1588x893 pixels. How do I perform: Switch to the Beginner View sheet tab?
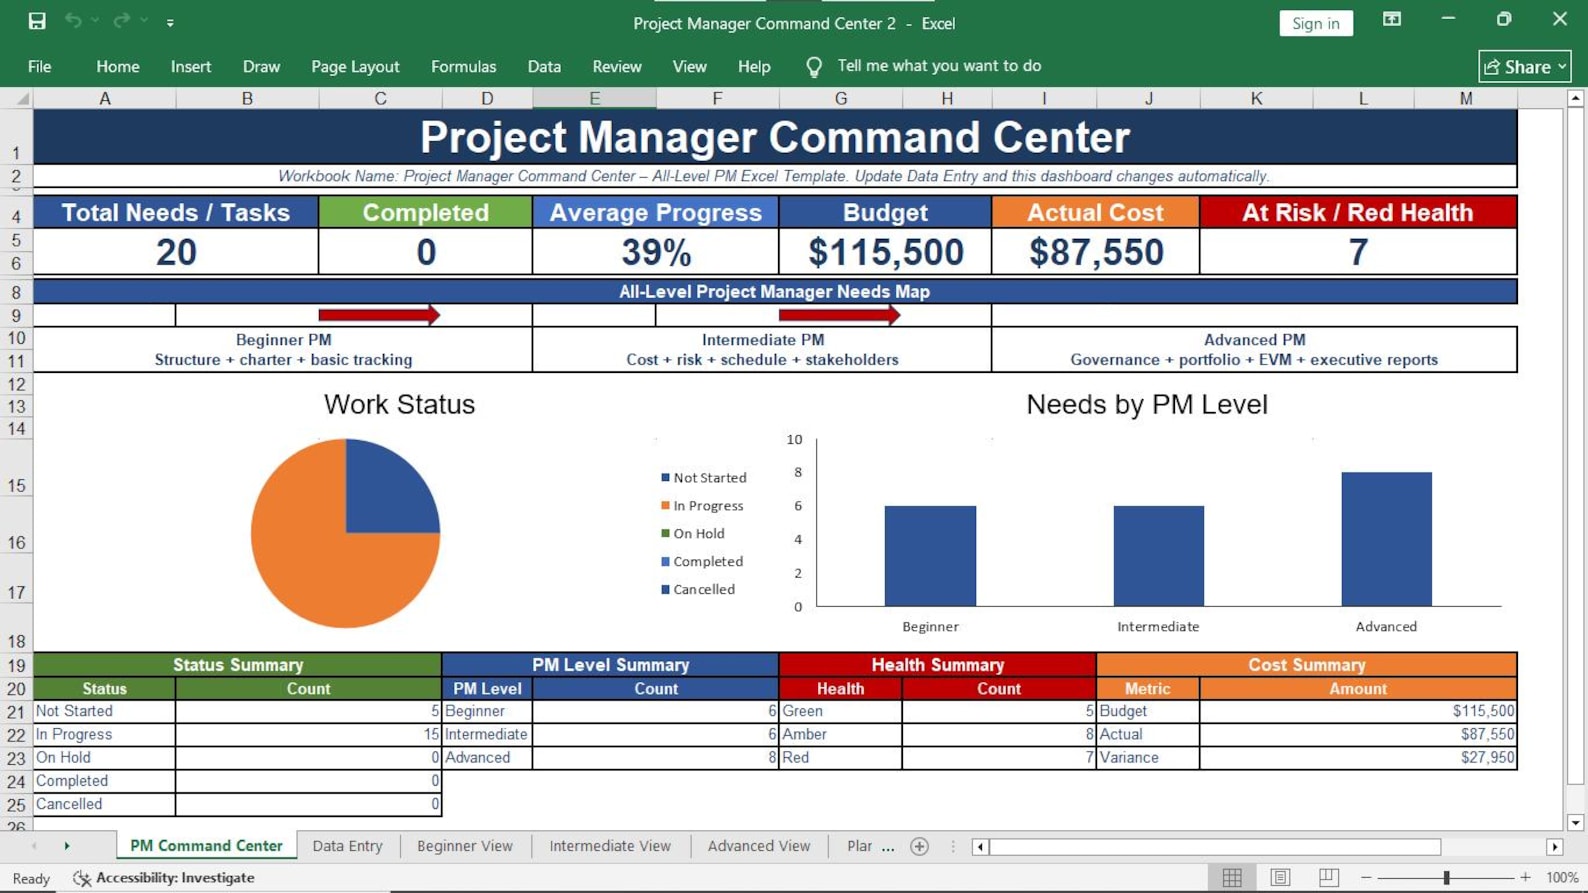pyautogui.click(x=465, y=846)
